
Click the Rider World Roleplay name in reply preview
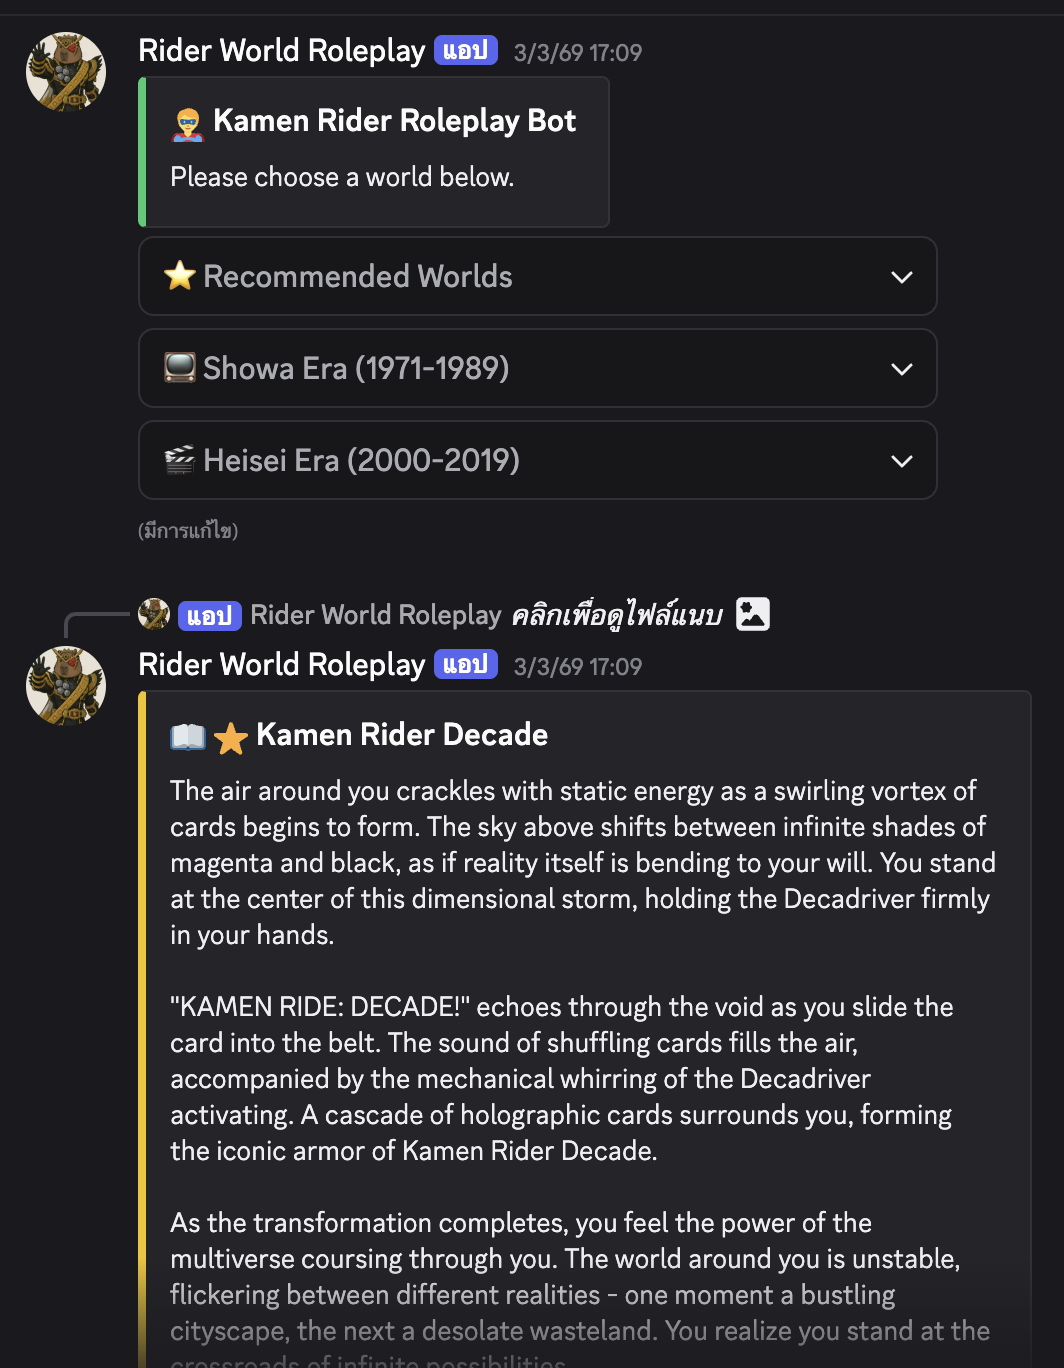pyautogui.click(x=375, y=615)
